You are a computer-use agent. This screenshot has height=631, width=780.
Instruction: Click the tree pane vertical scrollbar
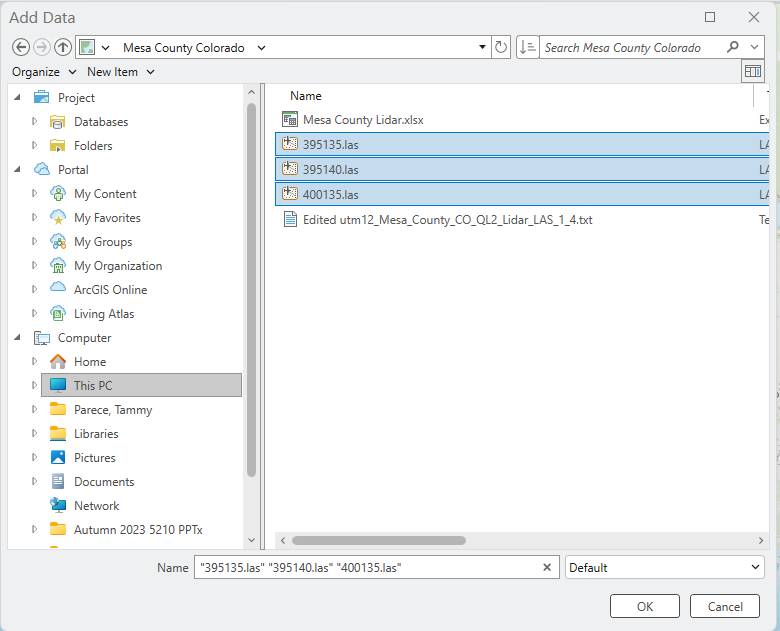(251, 290)
